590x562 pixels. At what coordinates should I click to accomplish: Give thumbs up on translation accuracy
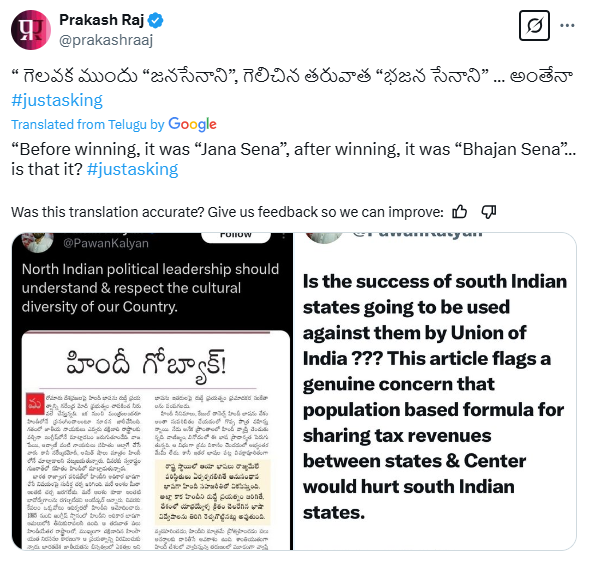pos(459,212)
